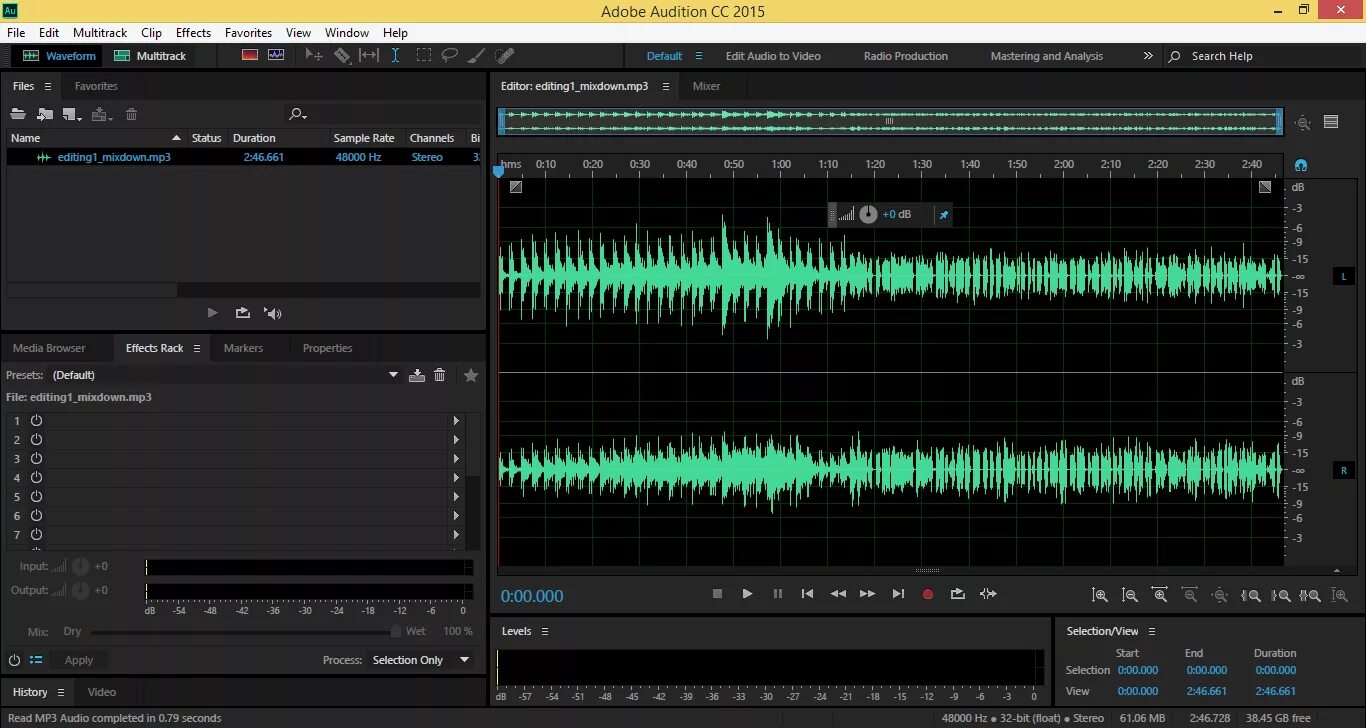
Task: Save effects preset with the download icon
Action: (417, 375)
